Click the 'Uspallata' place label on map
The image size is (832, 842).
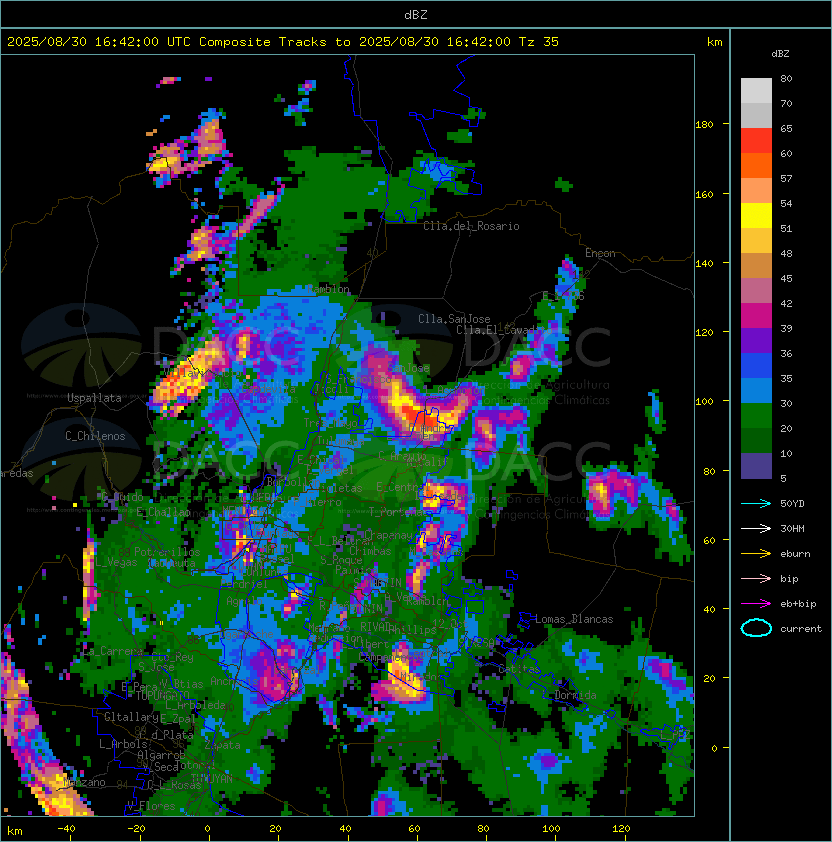point(94,398)
